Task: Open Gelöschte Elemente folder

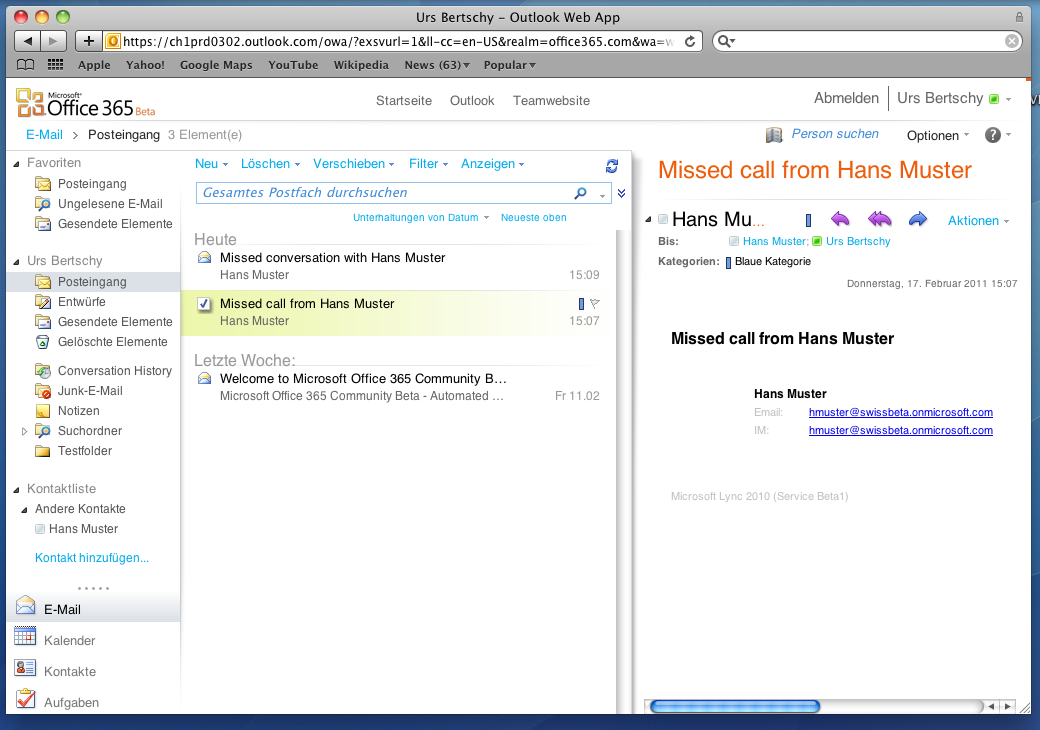Action: tap(112, 341)
